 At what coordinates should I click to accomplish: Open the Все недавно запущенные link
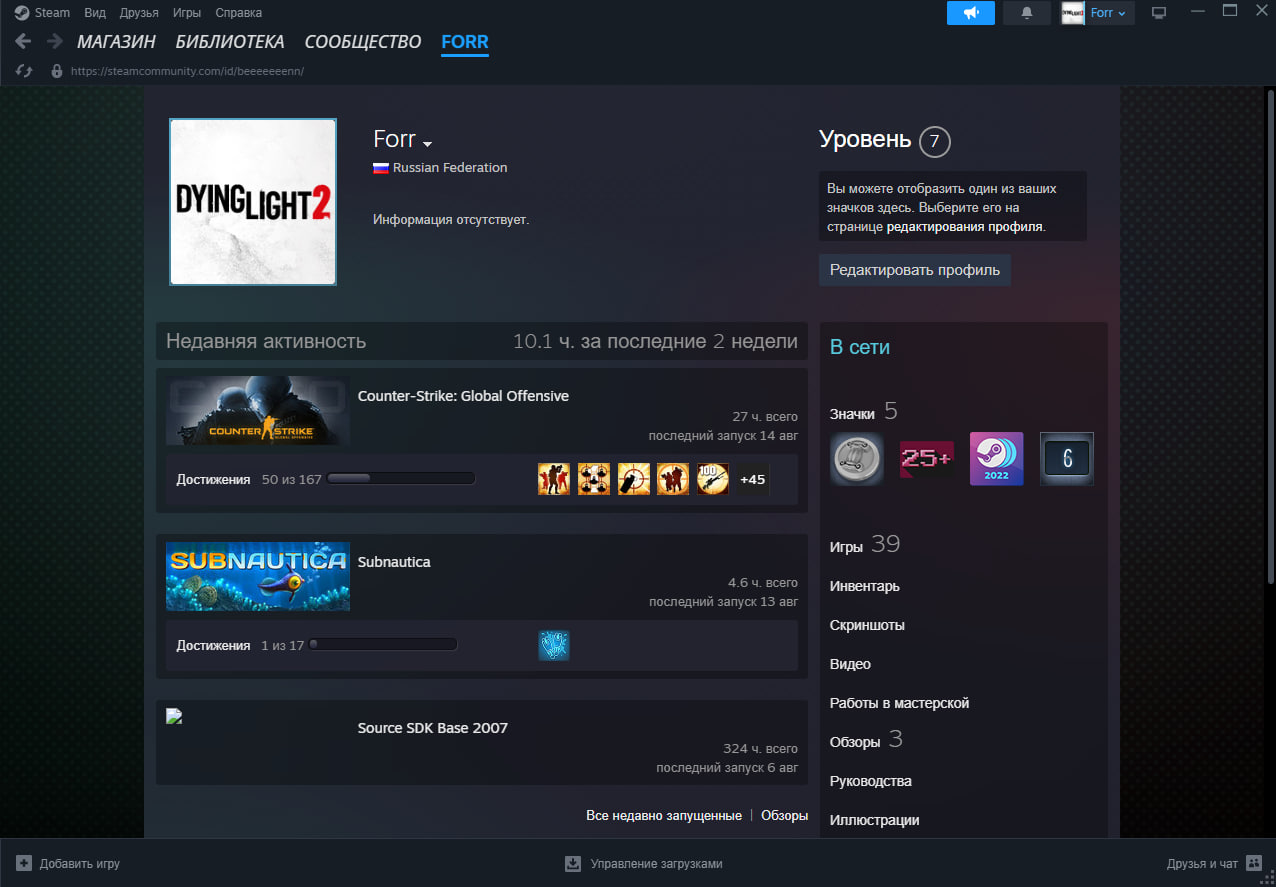click(x=664, y=815)
